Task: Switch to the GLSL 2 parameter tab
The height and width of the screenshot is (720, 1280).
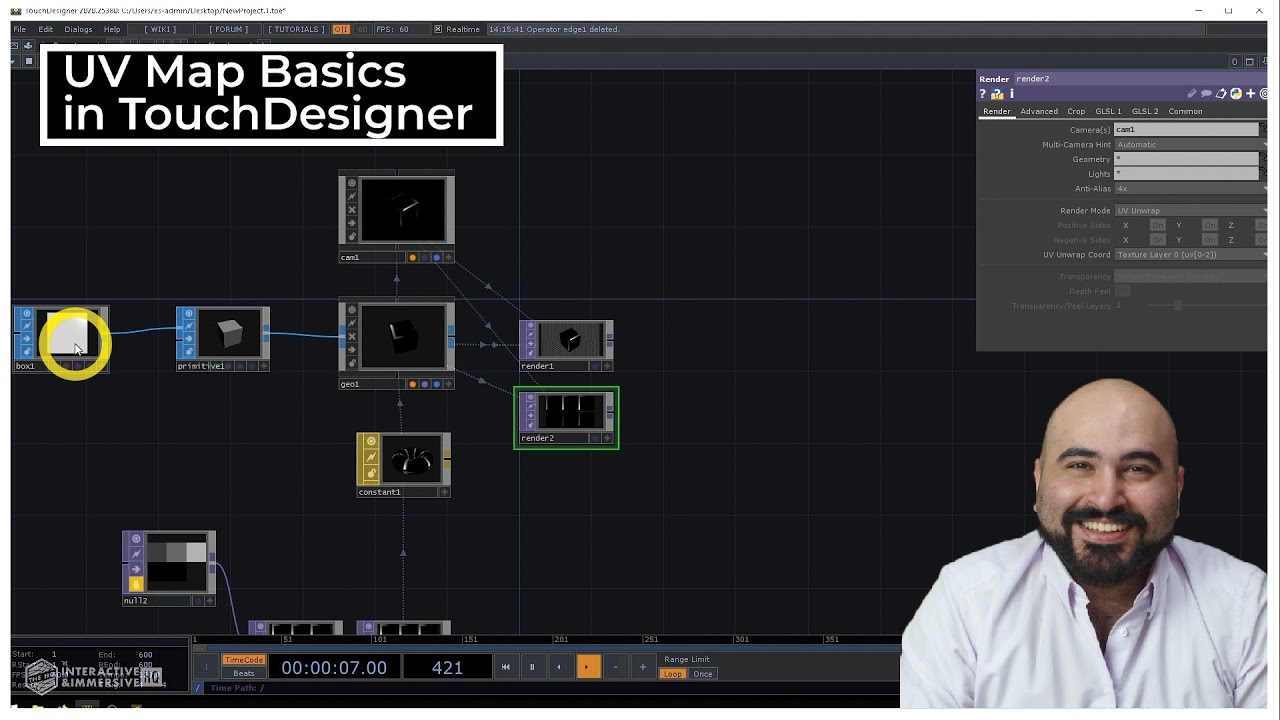Action: click(x=1145, y=111)
